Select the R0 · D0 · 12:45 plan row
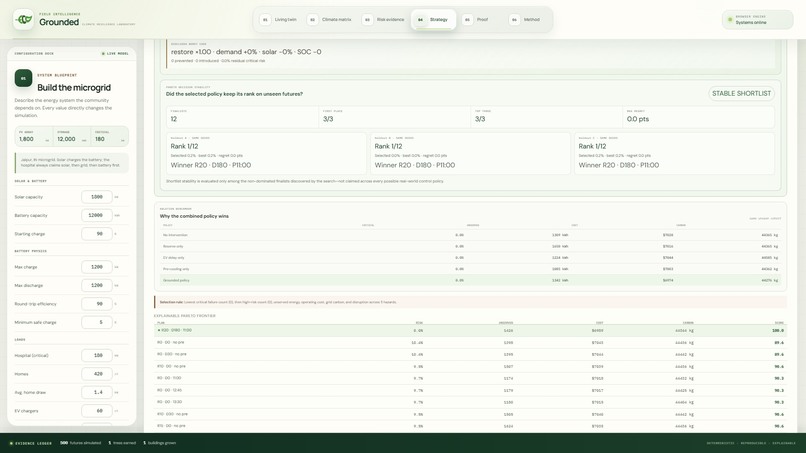The image size is (806, 453). [470, 390]
